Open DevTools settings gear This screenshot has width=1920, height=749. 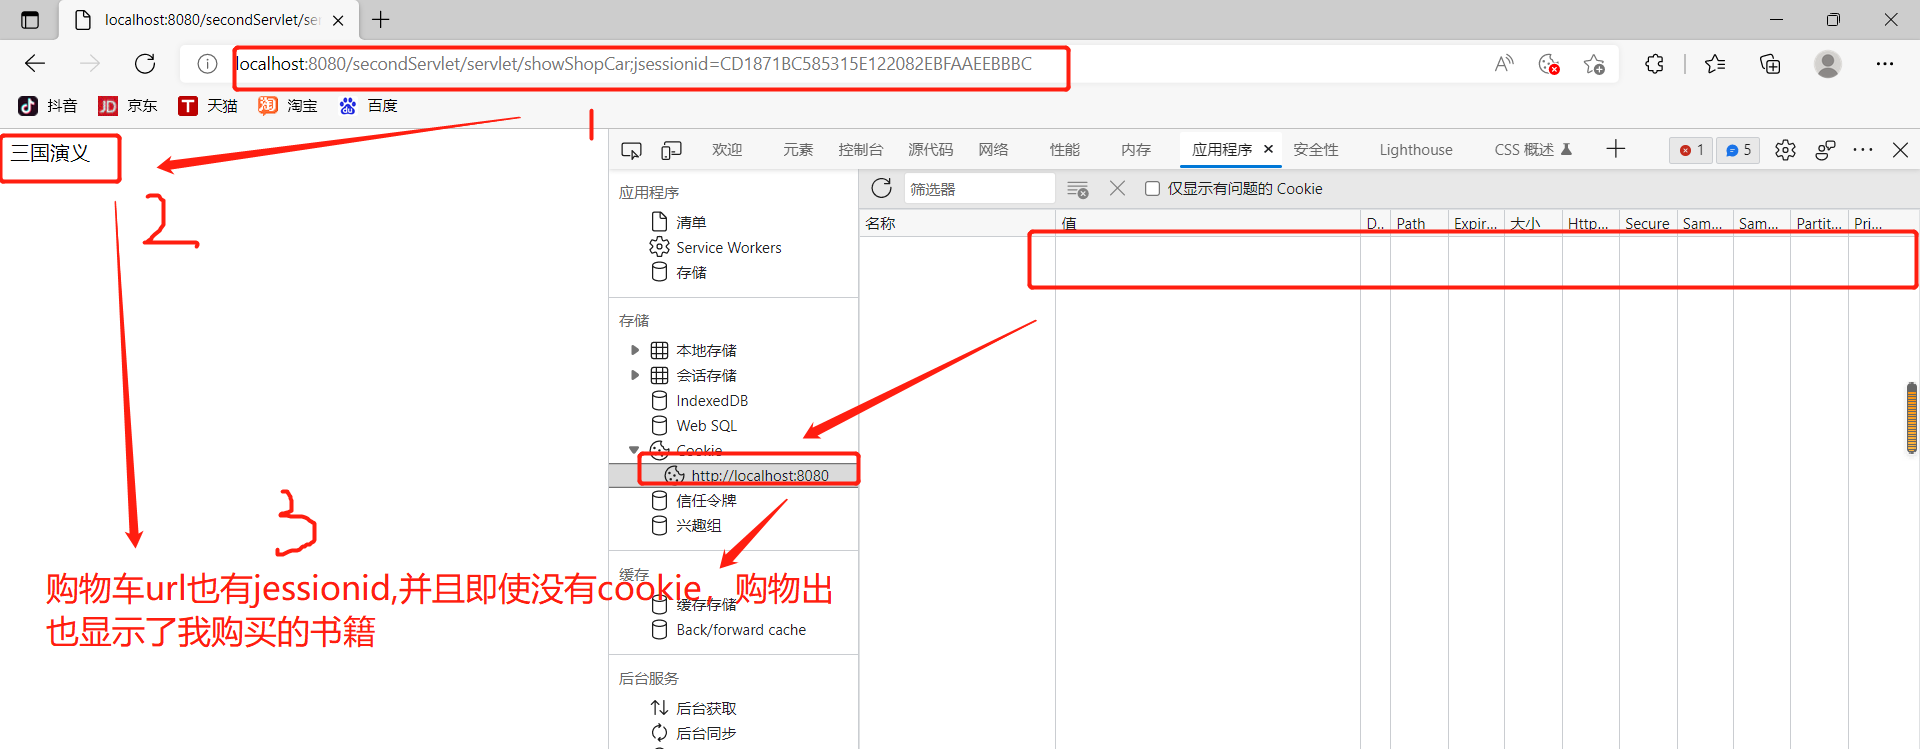(1785, 150)
